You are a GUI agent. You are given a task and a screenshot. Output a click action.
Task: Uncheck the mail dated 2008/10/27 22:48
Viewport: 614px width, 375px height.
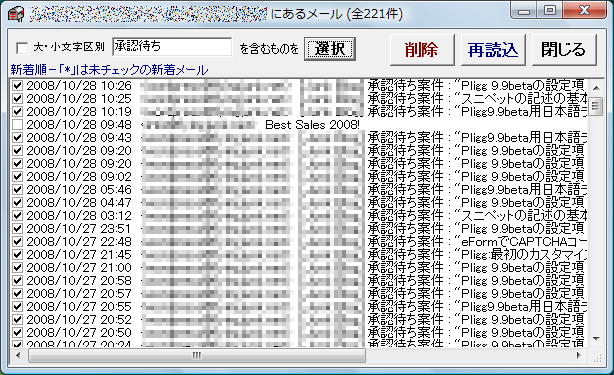18,242
